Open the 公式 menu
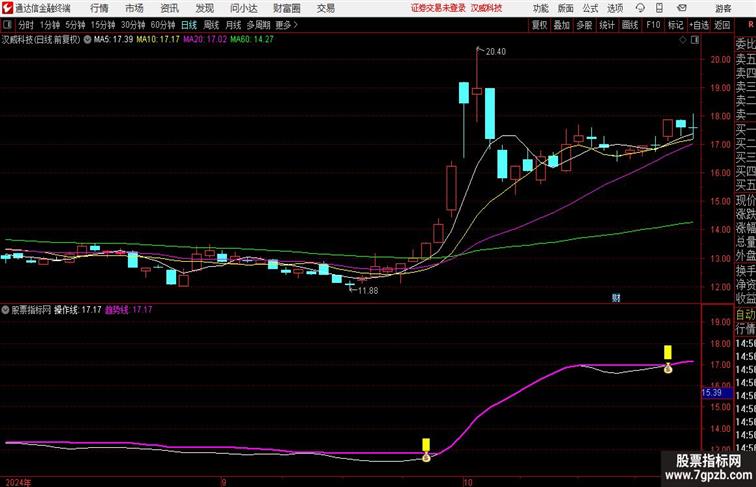 pos(590,8)
